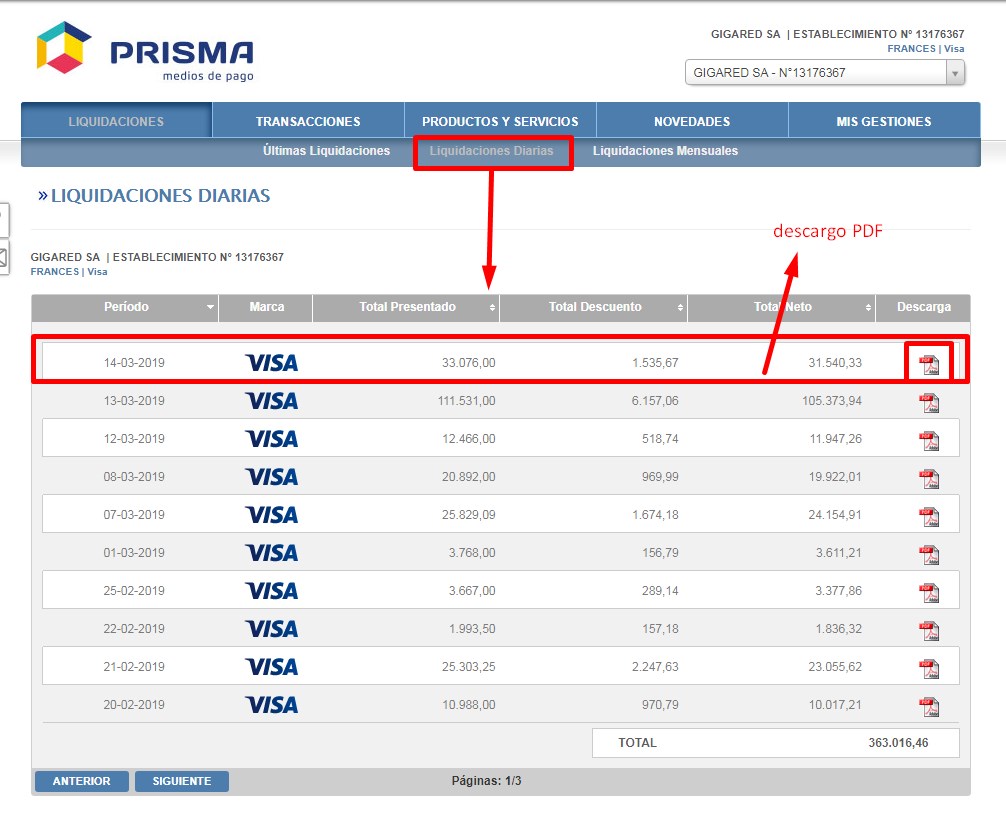
Task: Open the Transacciones menu
Action: pyautogui.click(x=307, y=122)
